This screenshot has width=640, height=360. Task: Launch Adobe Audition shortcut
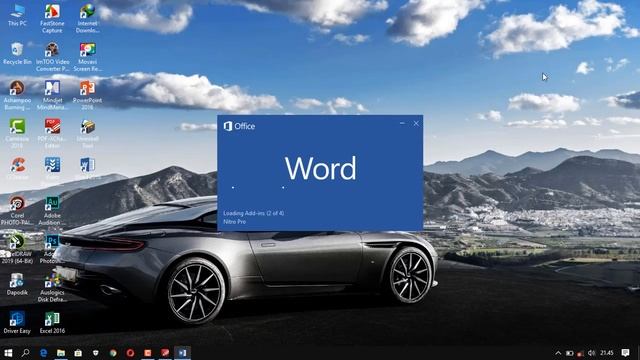coord(52,210)
